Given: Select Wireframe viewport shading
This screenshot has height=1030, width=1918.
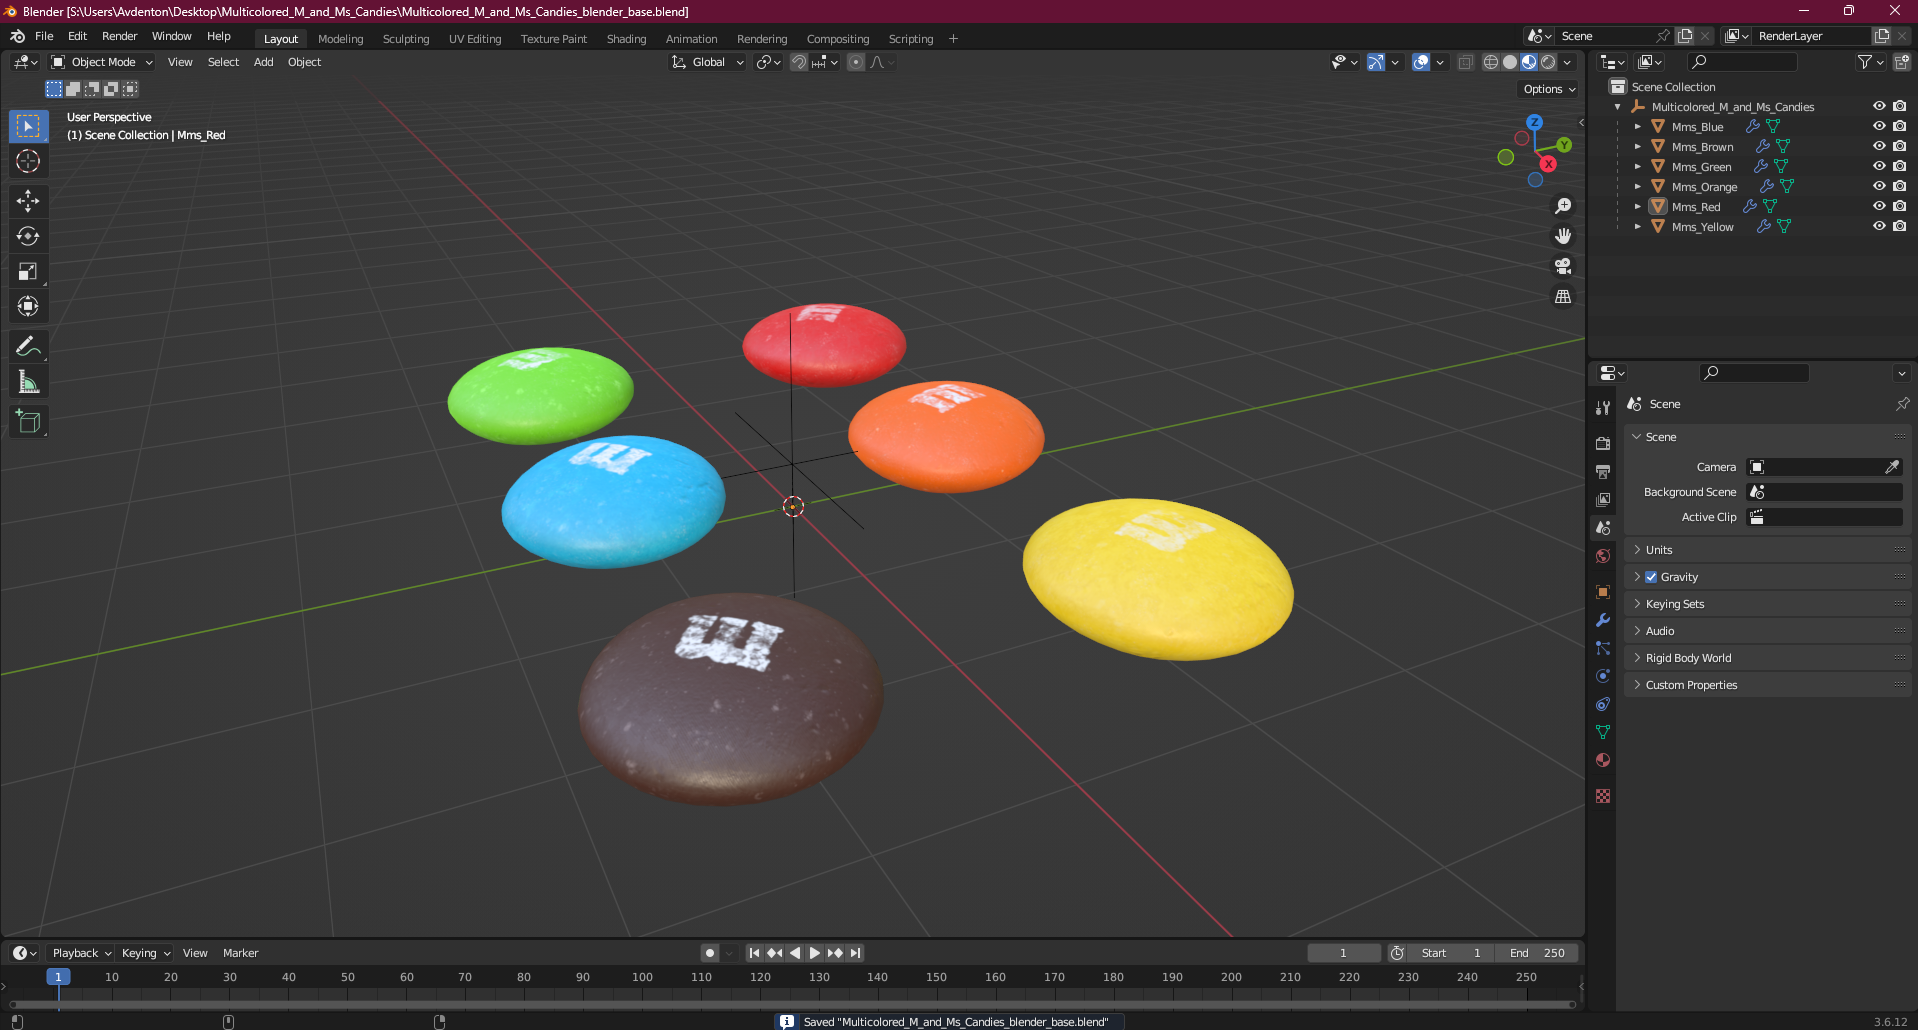Looking at the screenshot, I should tap(1490, 62).
